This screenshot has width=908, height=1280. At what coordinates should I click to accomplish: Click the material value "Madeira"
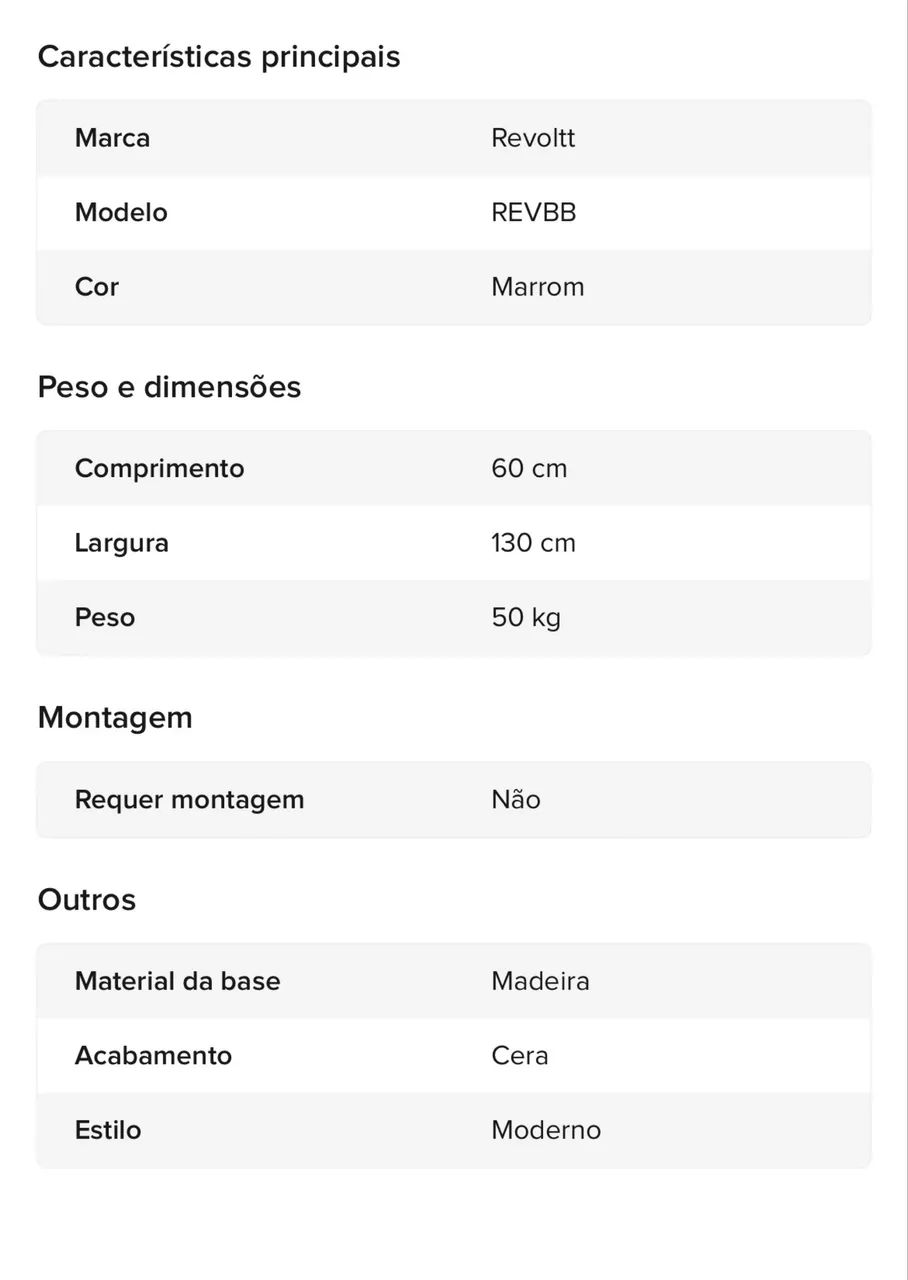tap(540, 981)
